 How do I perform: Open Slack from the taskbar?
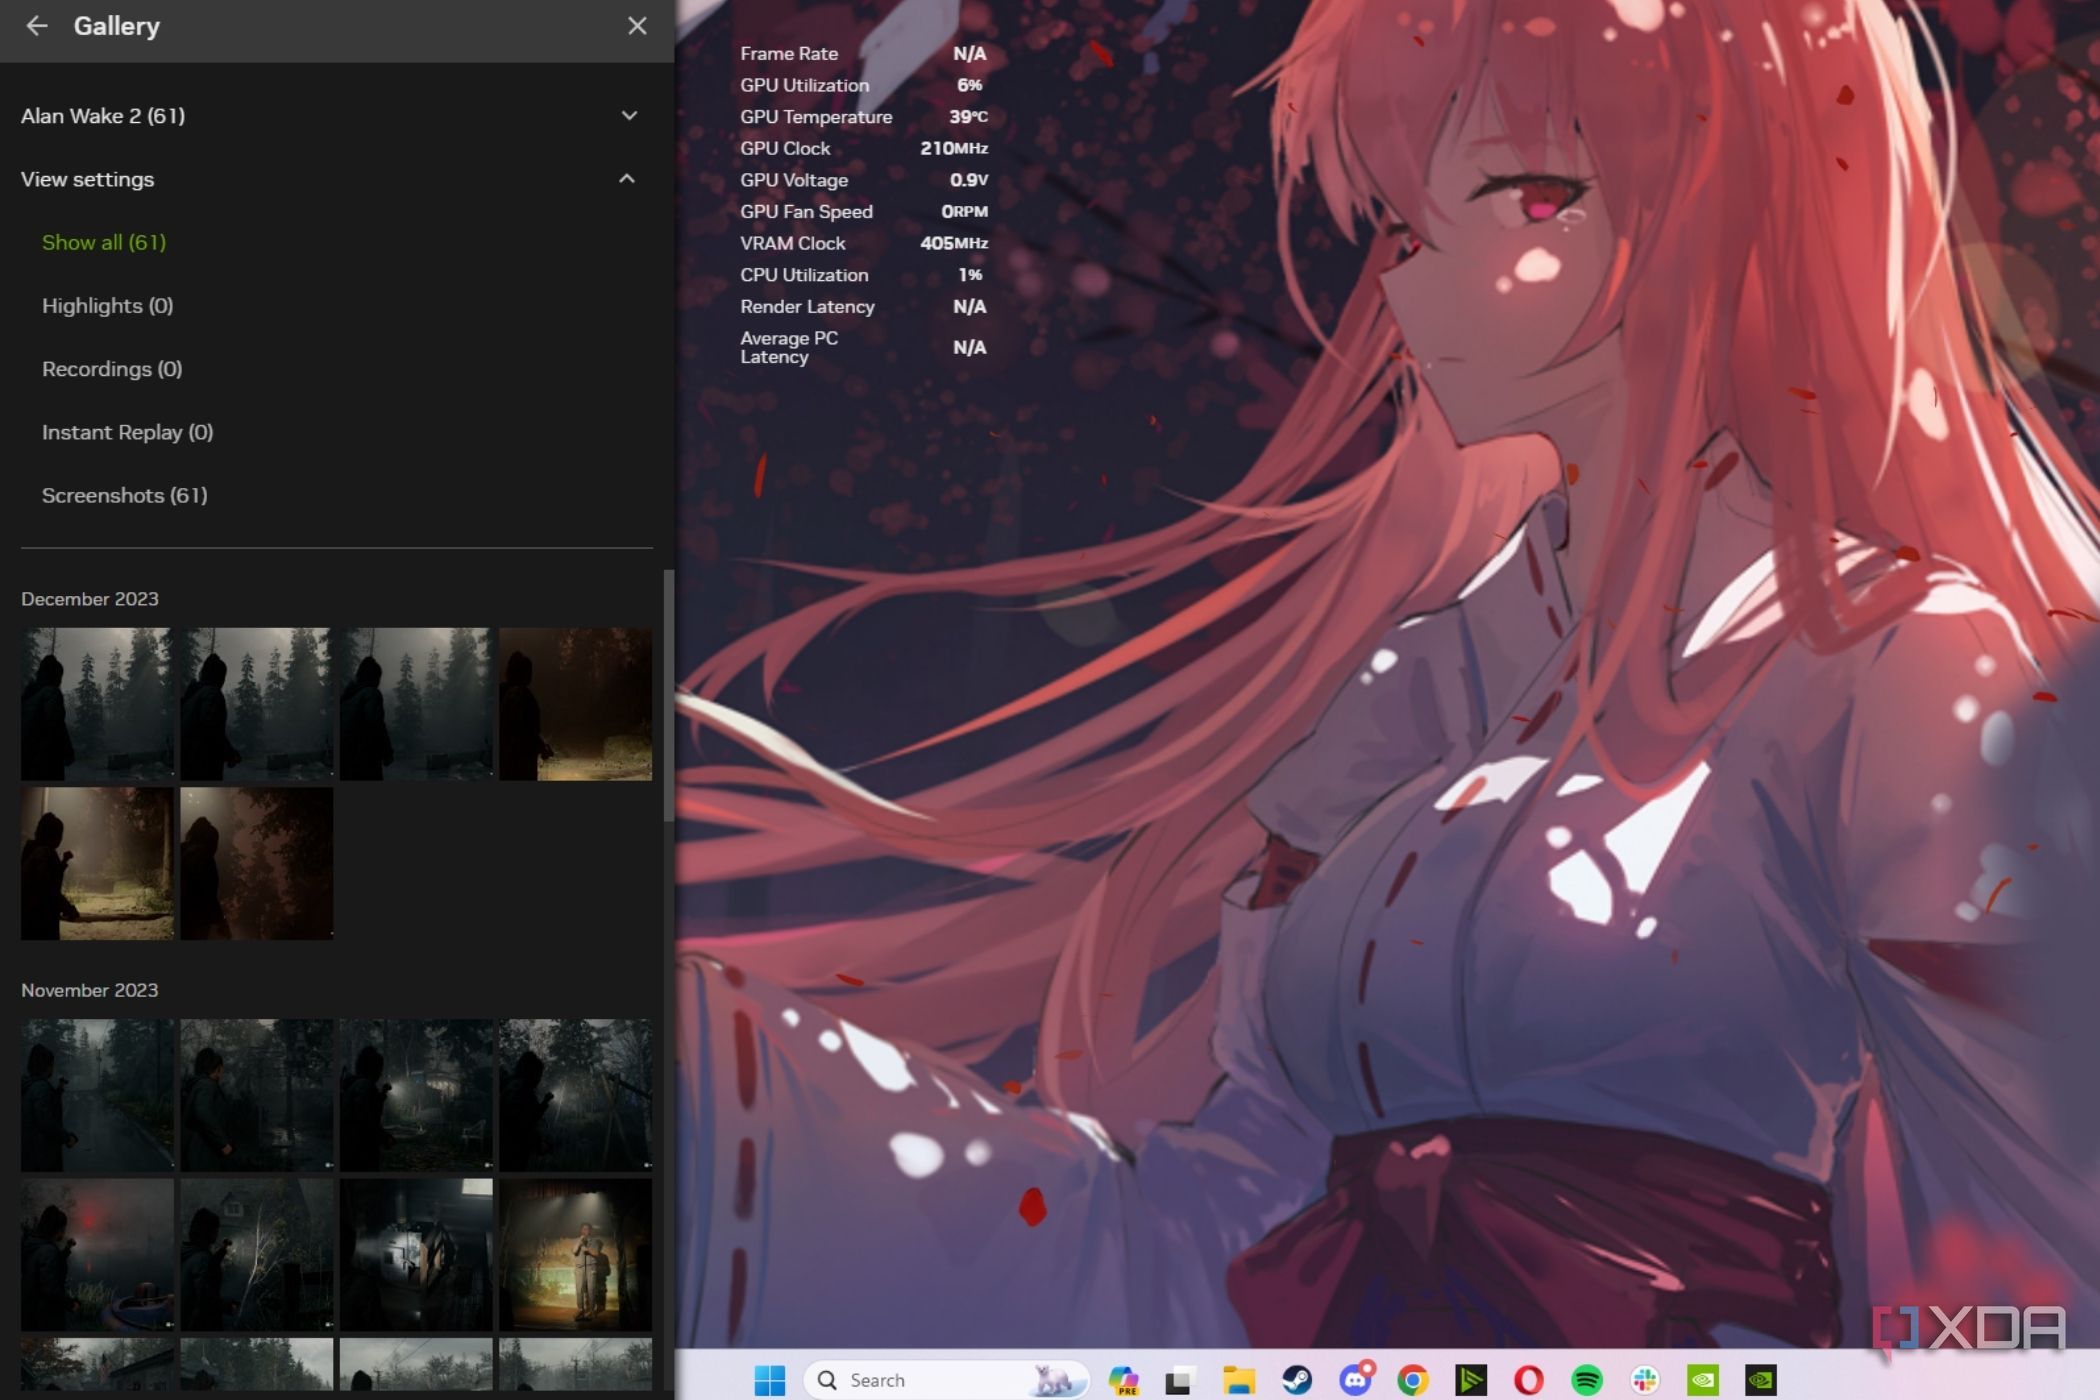tap(1645, 1380)
